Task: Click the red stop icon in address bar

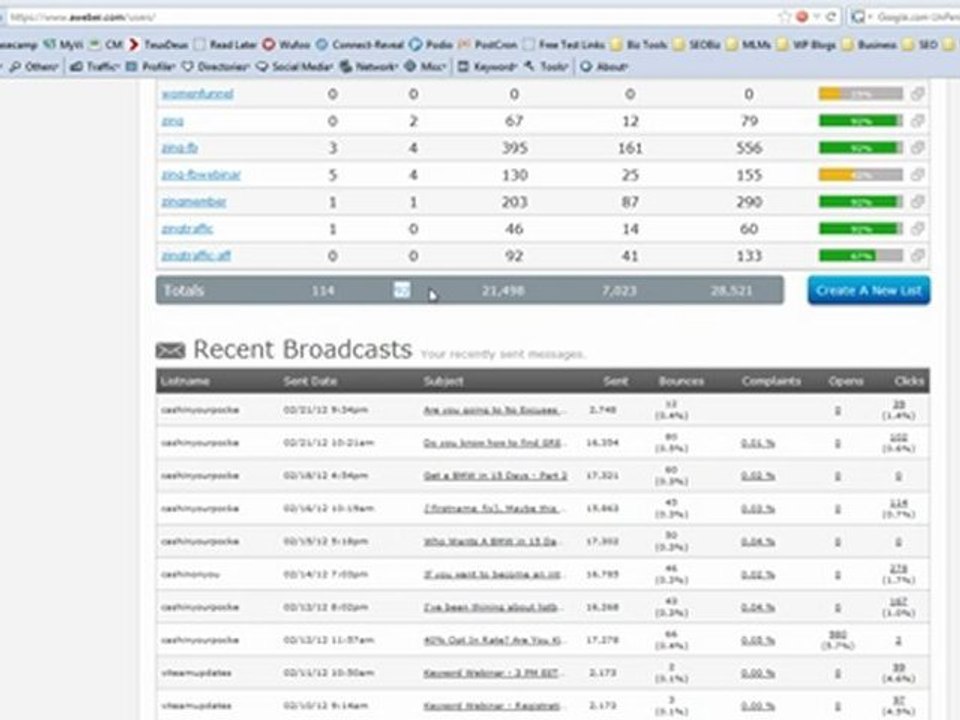Action: [801, 17]
